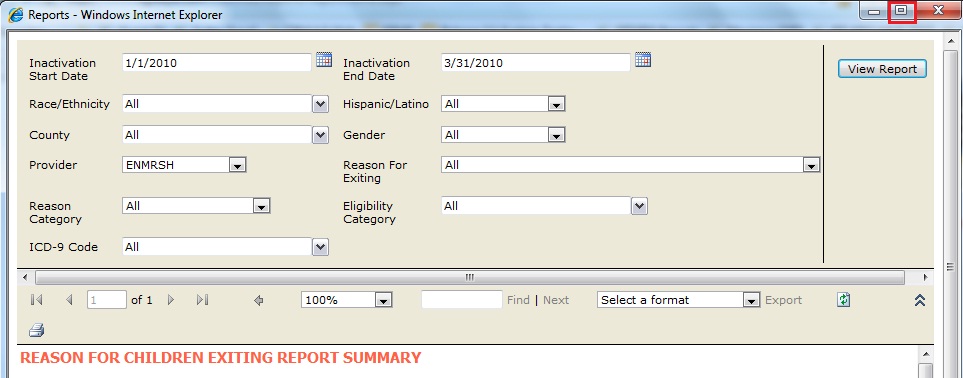Refresh the report with green icon

(844, 299)
